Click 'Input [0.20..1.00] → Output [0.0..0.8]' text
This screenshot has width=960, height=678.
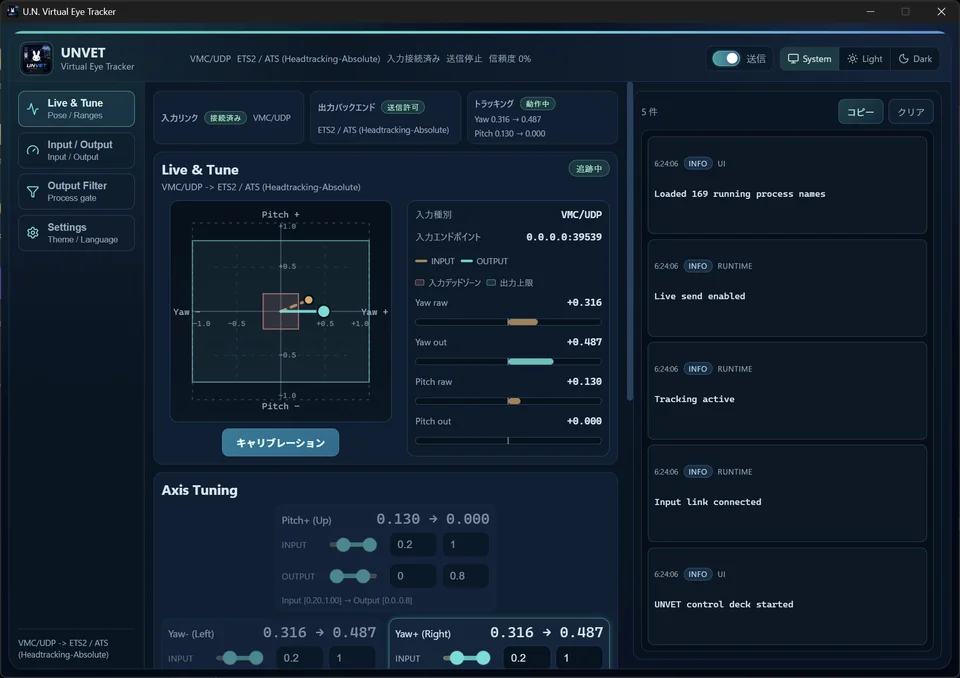point(347,600)
